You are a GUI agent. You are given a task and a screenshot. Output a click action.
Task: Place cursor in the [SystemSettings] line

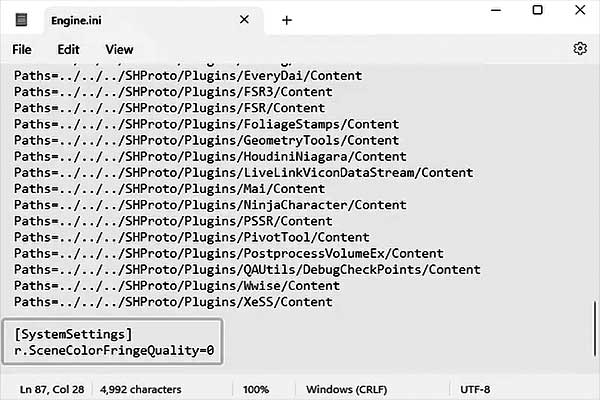tap(73, 334)
